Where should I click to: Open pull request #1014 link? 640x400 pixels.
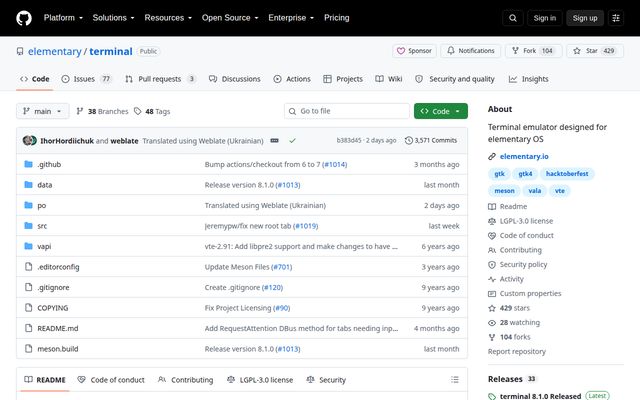click(x=334, y=164)
